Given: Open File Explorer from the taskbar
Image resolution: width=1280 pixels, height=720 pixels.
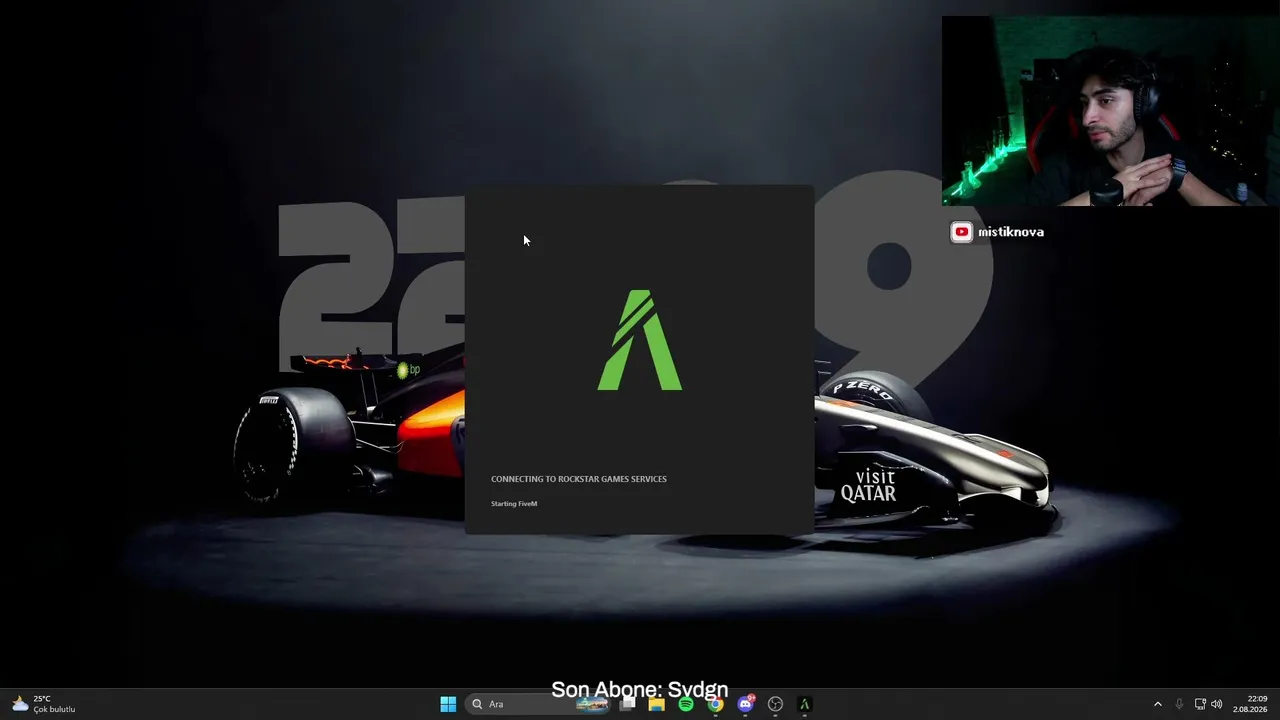Looking at the screenshot, I should click(x=656, y=704).
